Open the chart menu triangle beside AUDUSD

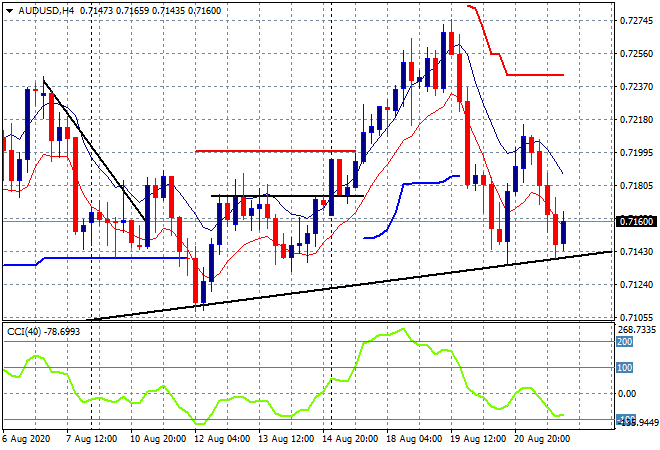point(10,11)
